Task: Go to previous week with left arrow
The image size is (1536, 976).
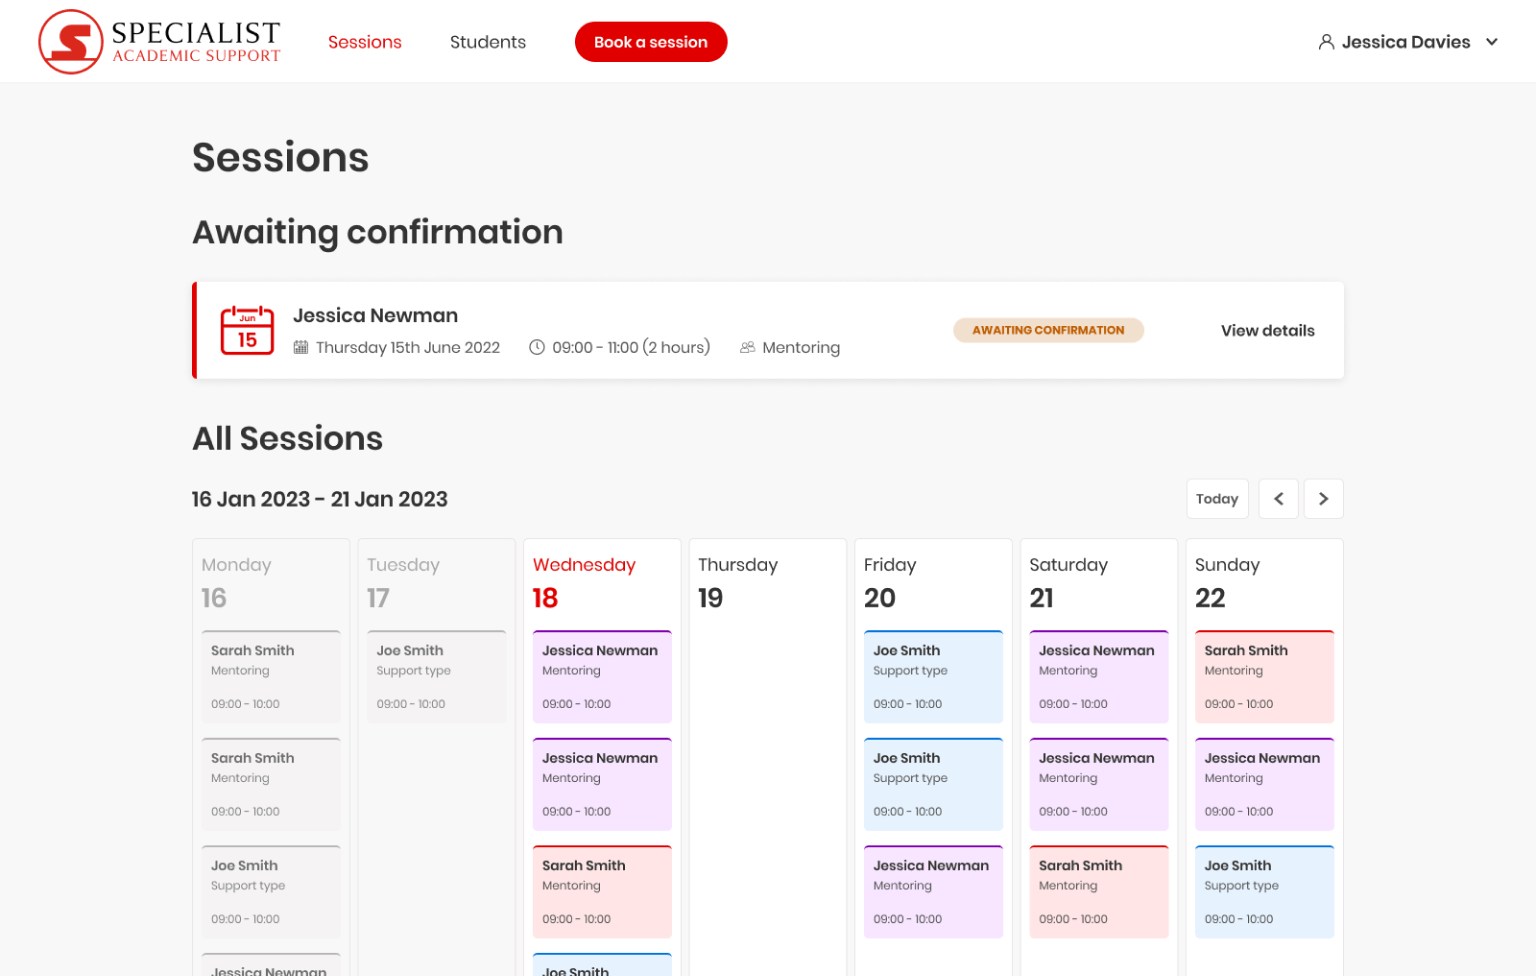Action: tap(1278, 499)
